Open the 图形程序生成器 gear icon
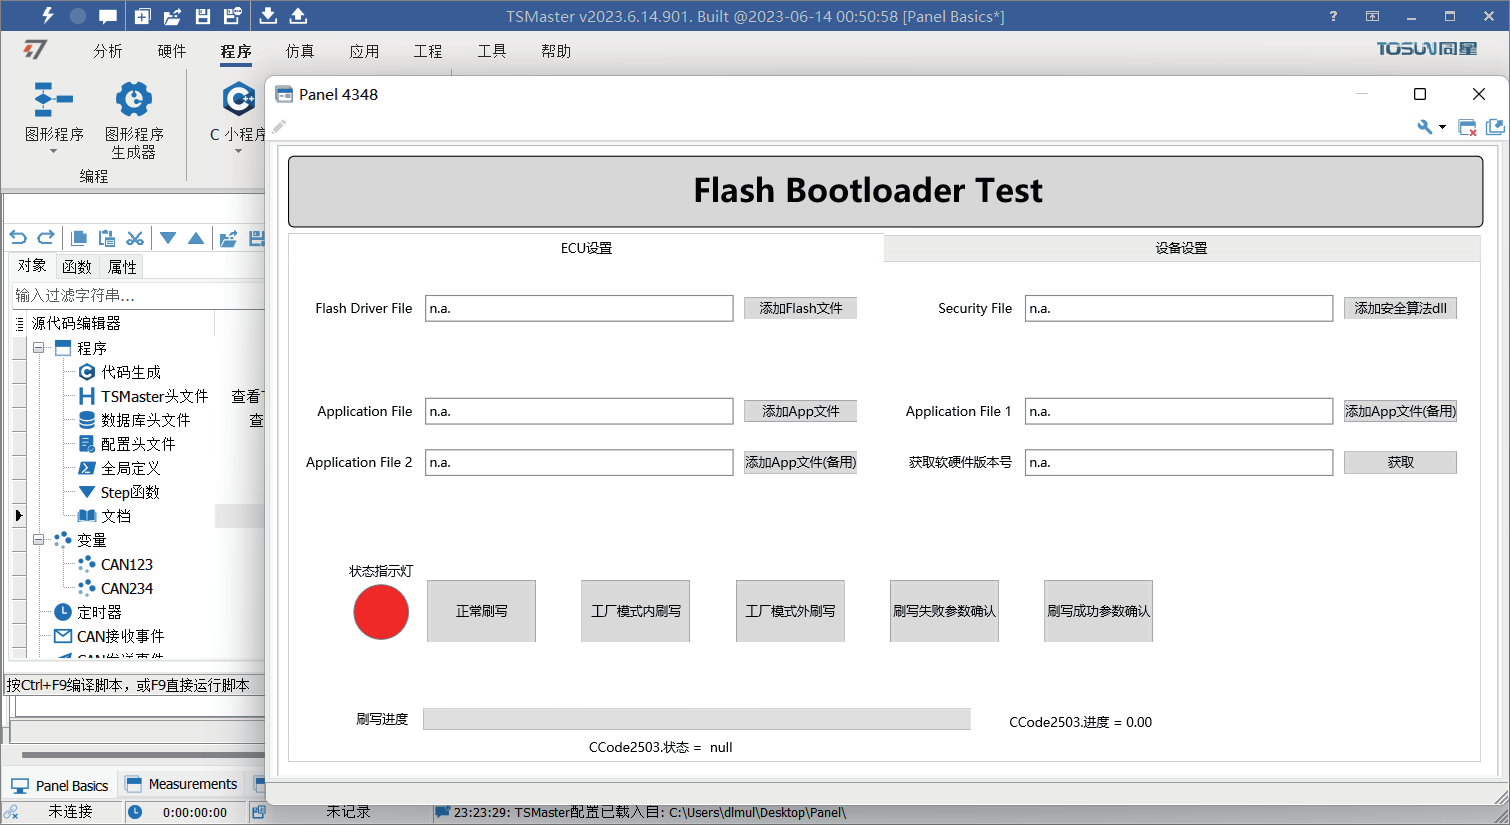Image resolution: width=1510 pixels, height=825 pixels. click(x=134, y=99)
